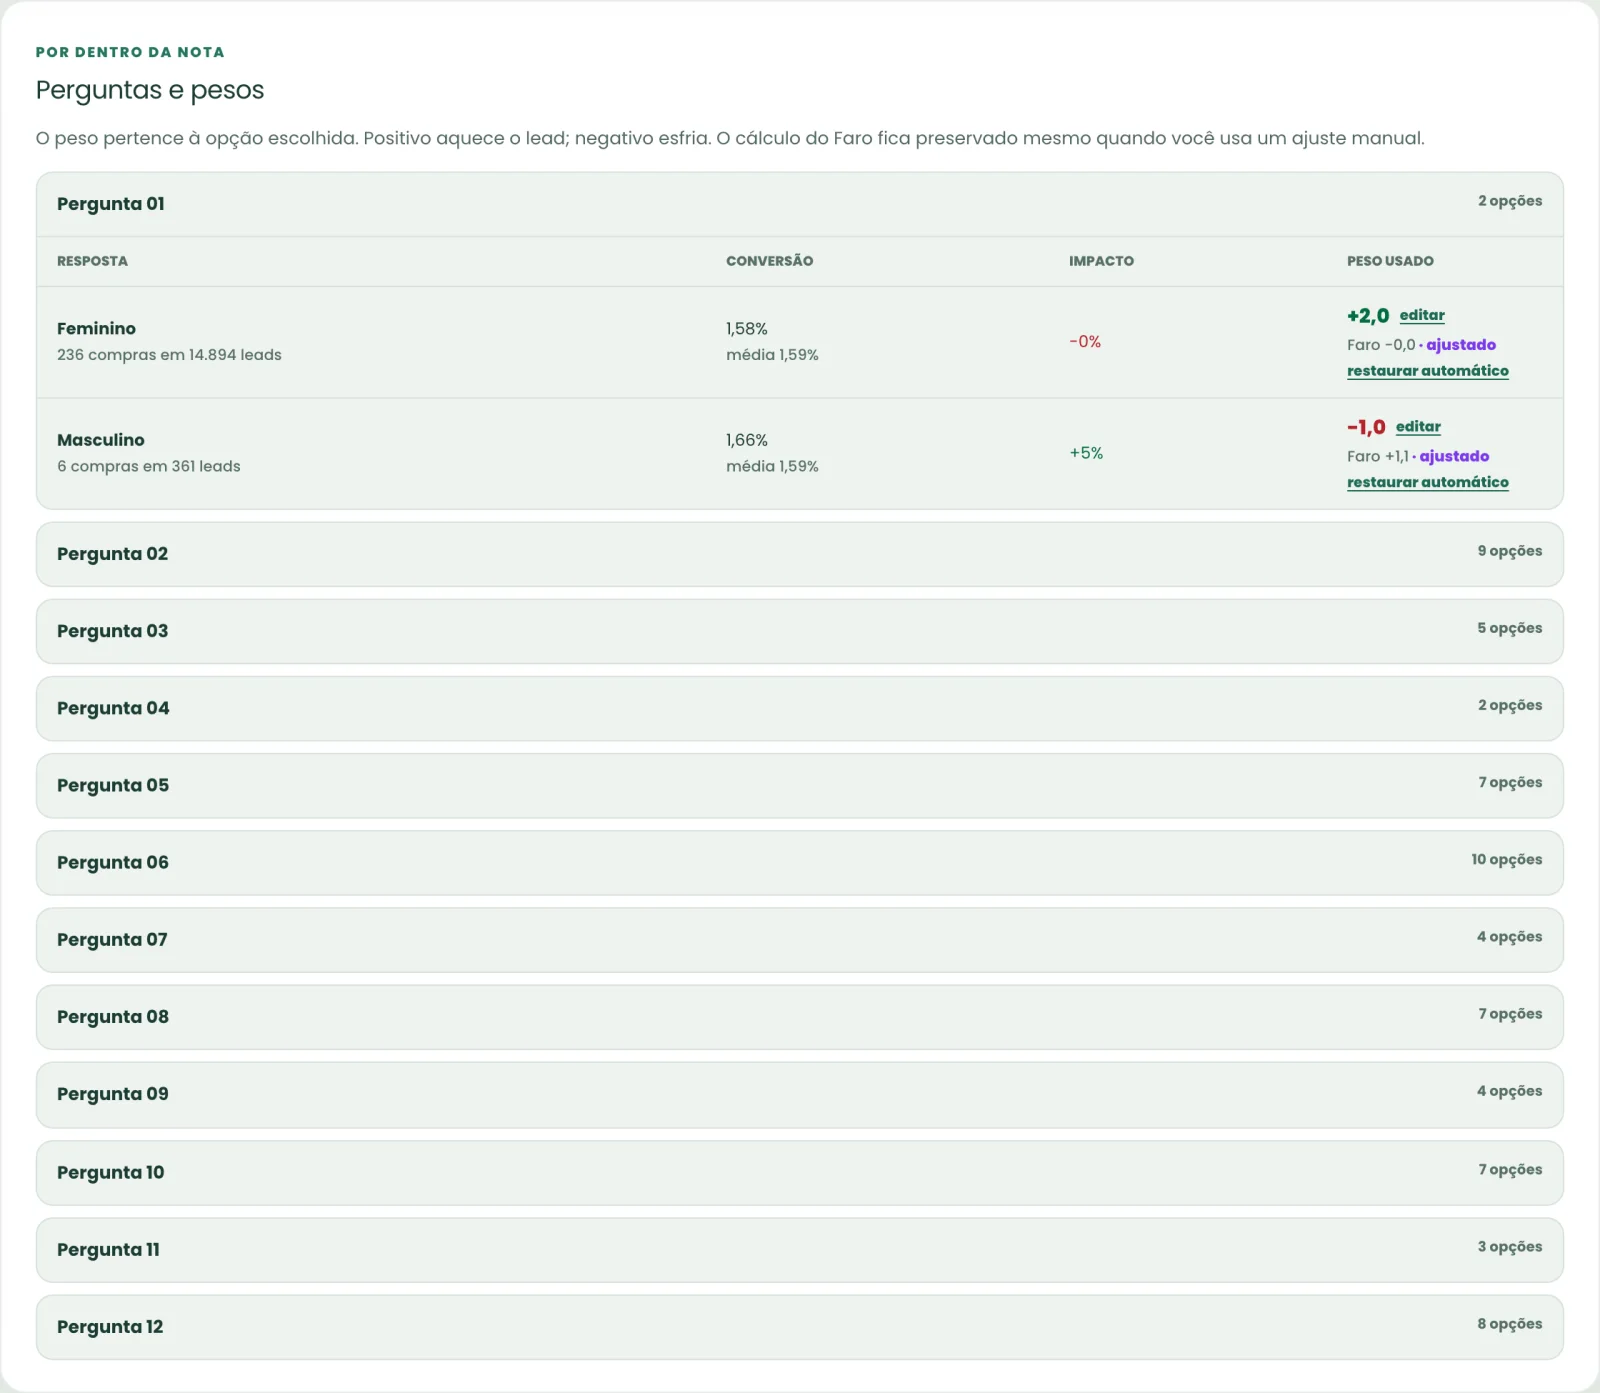Expand the Pergunta 04 section

(x=799, y=708)
